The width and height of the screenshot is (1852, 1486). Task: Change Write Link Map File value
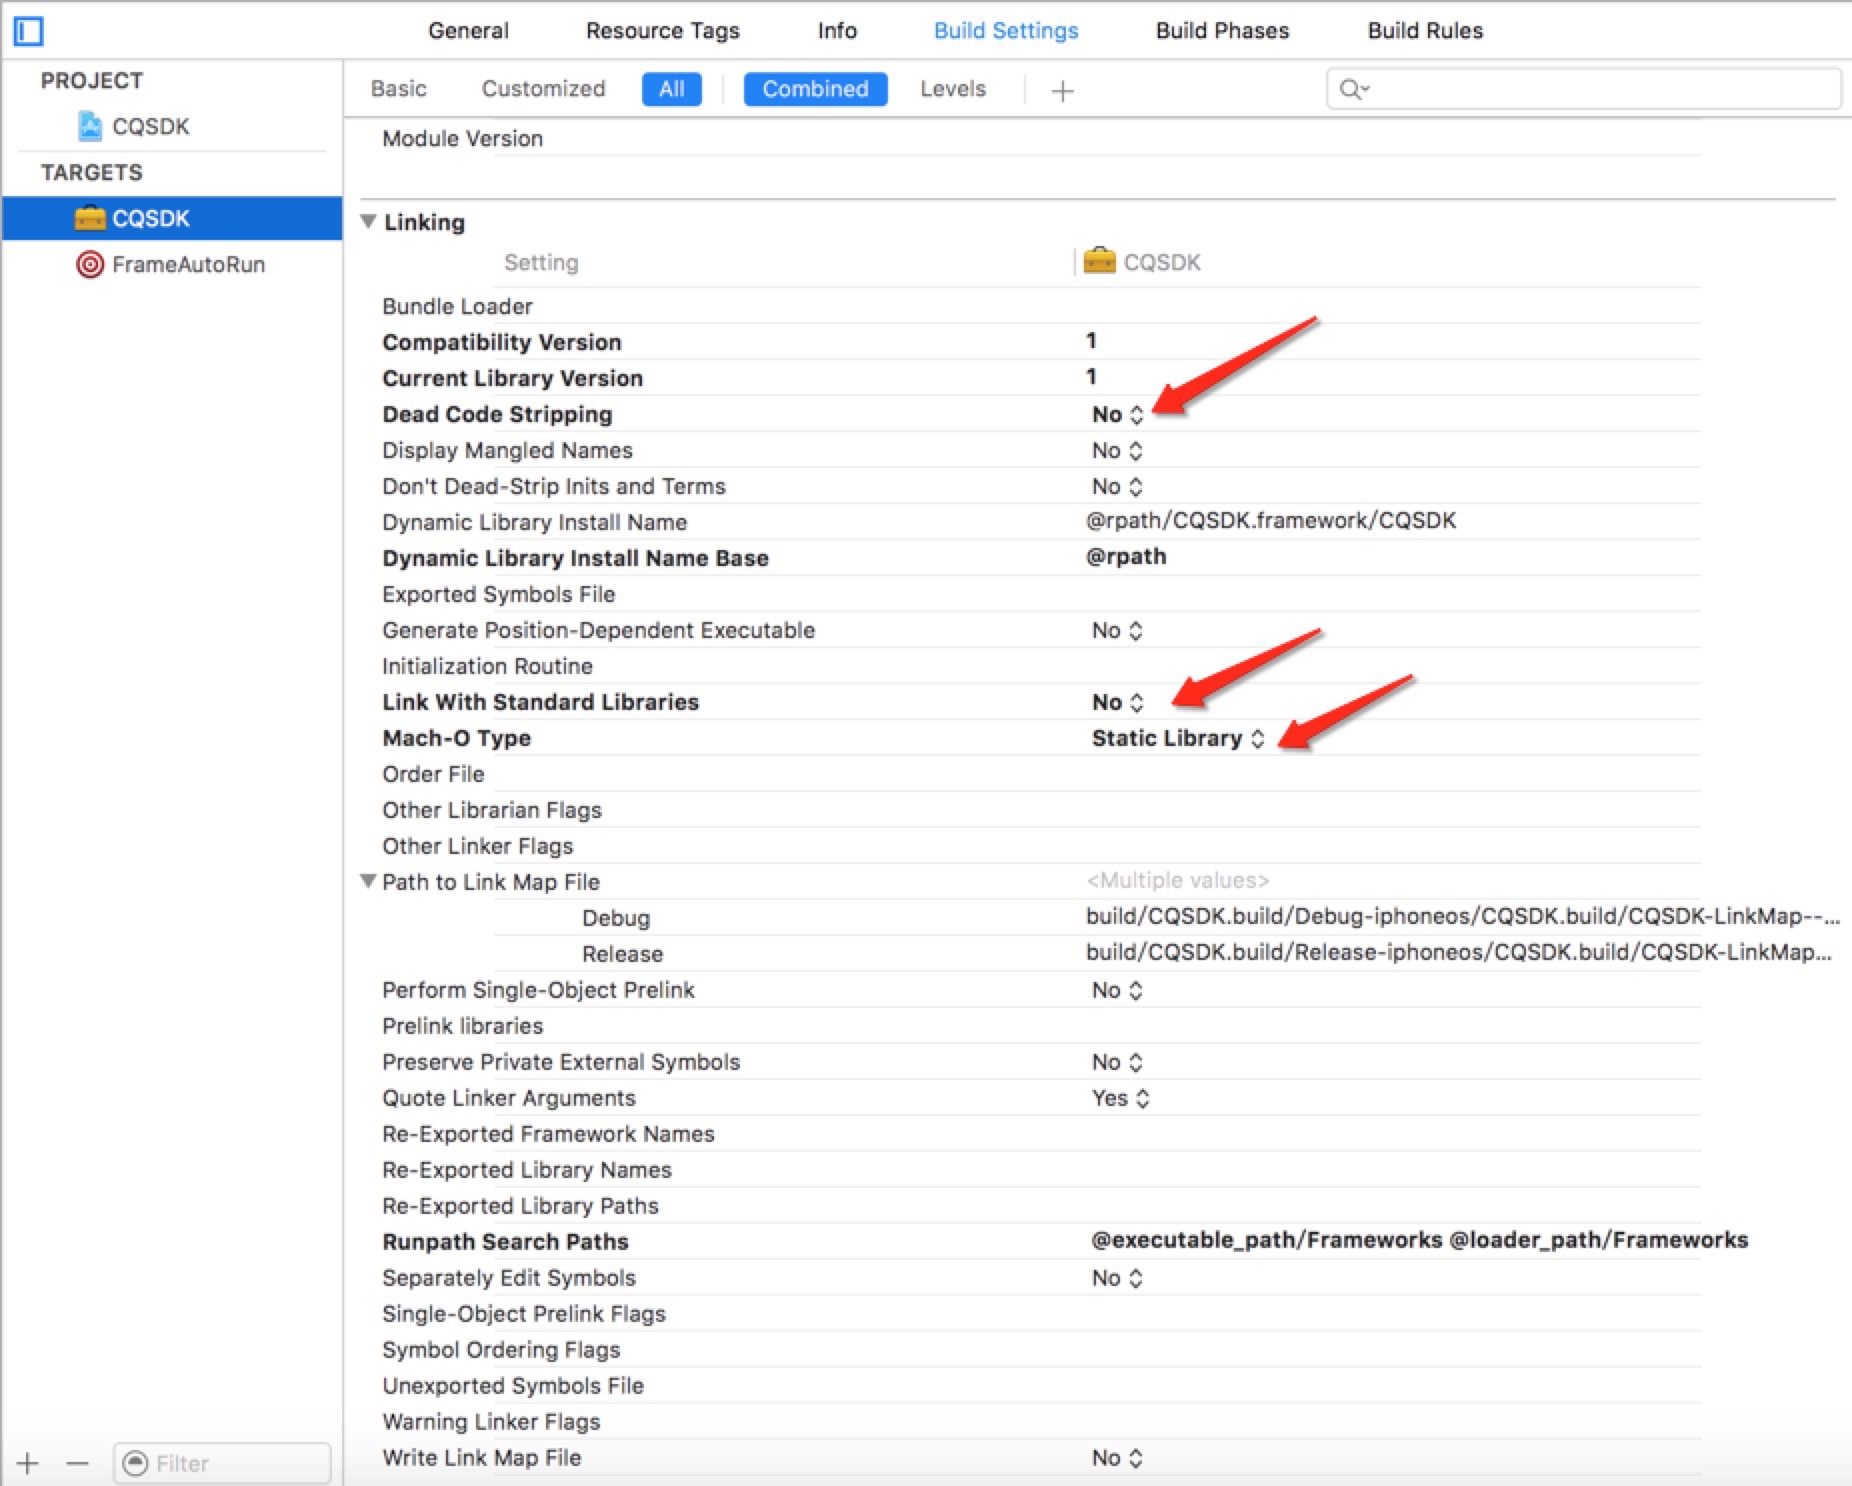tap(1117, 1458)
